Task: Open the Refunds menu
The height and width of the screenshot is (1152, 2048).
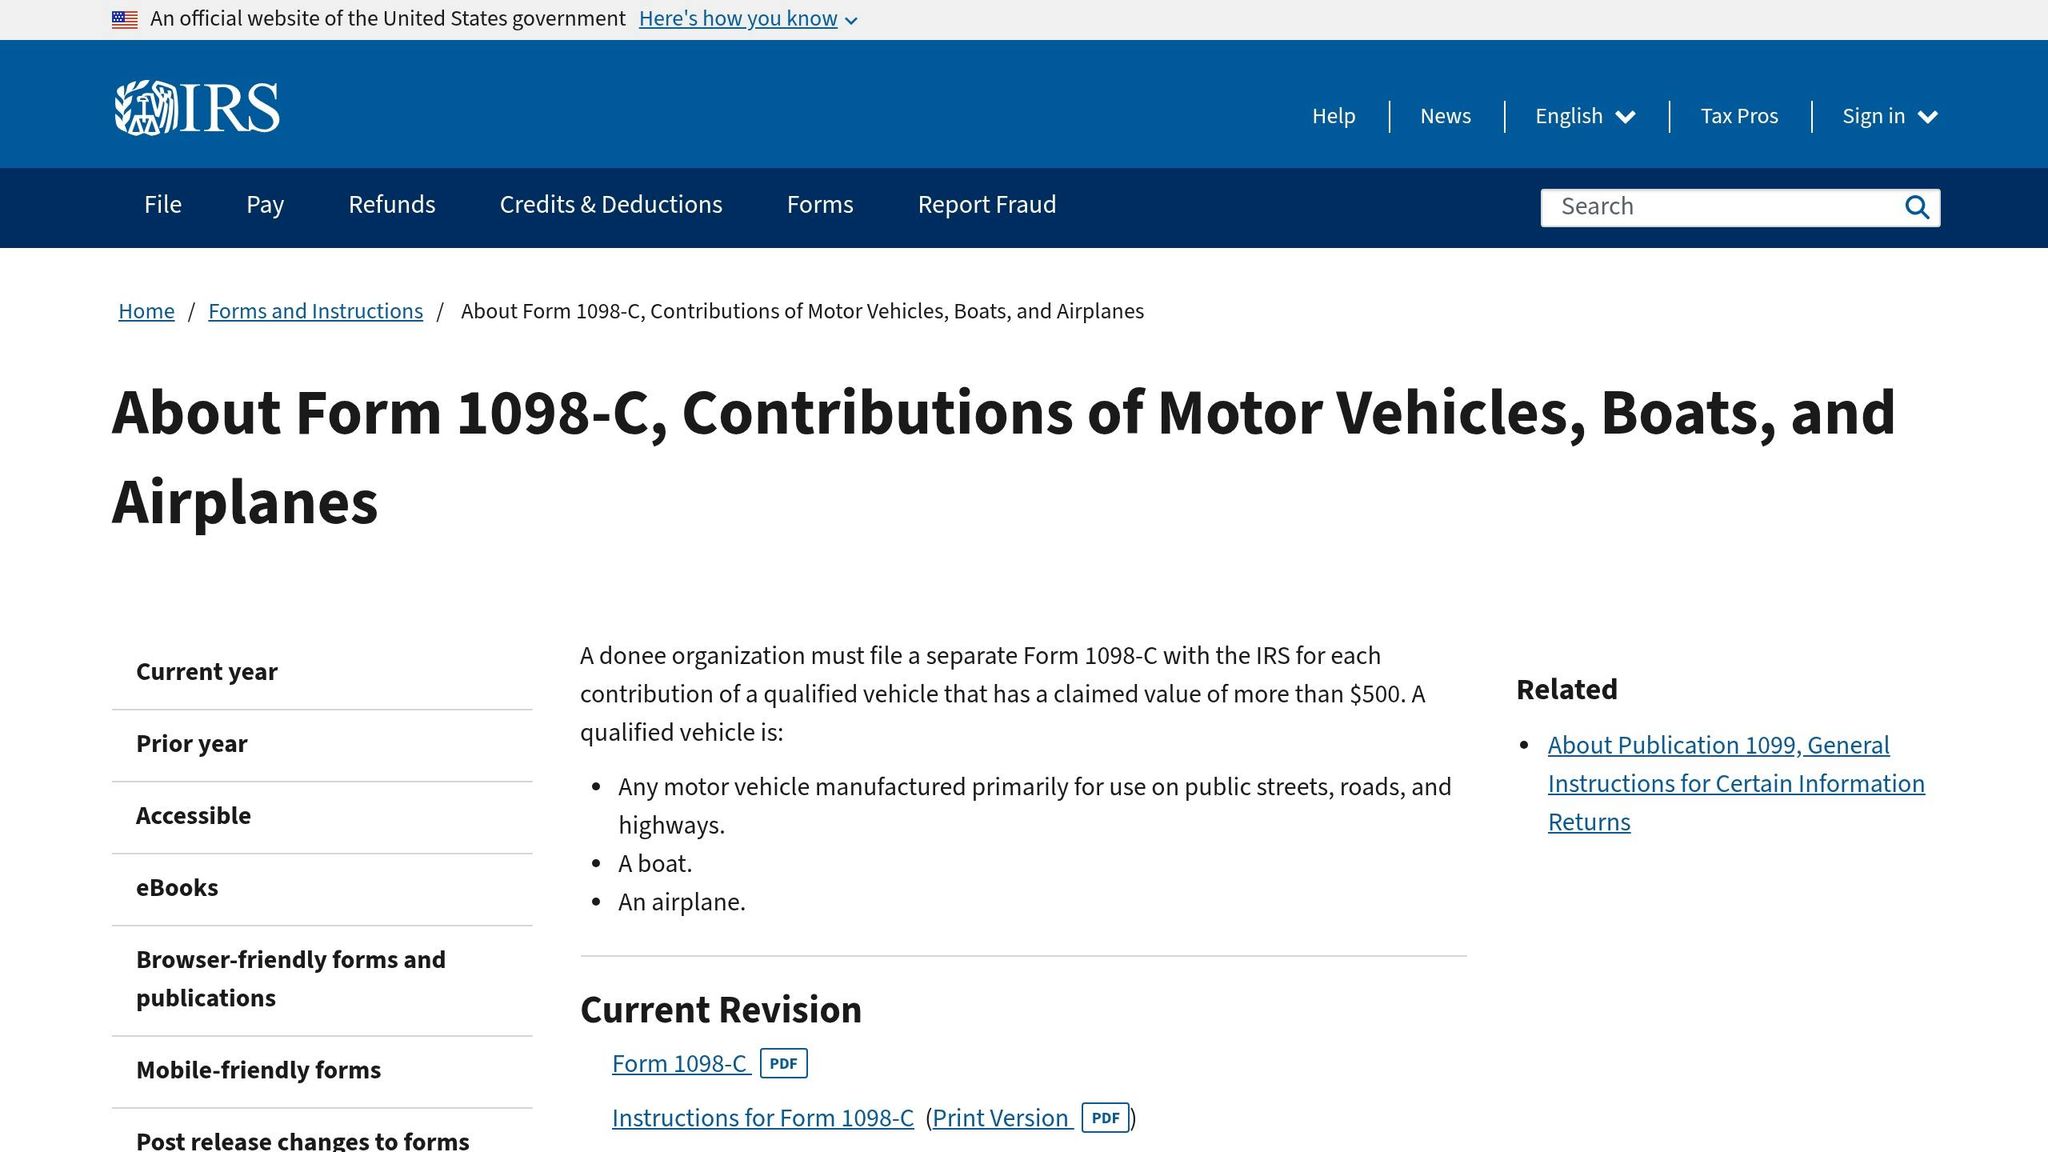Action: point(392,205)
